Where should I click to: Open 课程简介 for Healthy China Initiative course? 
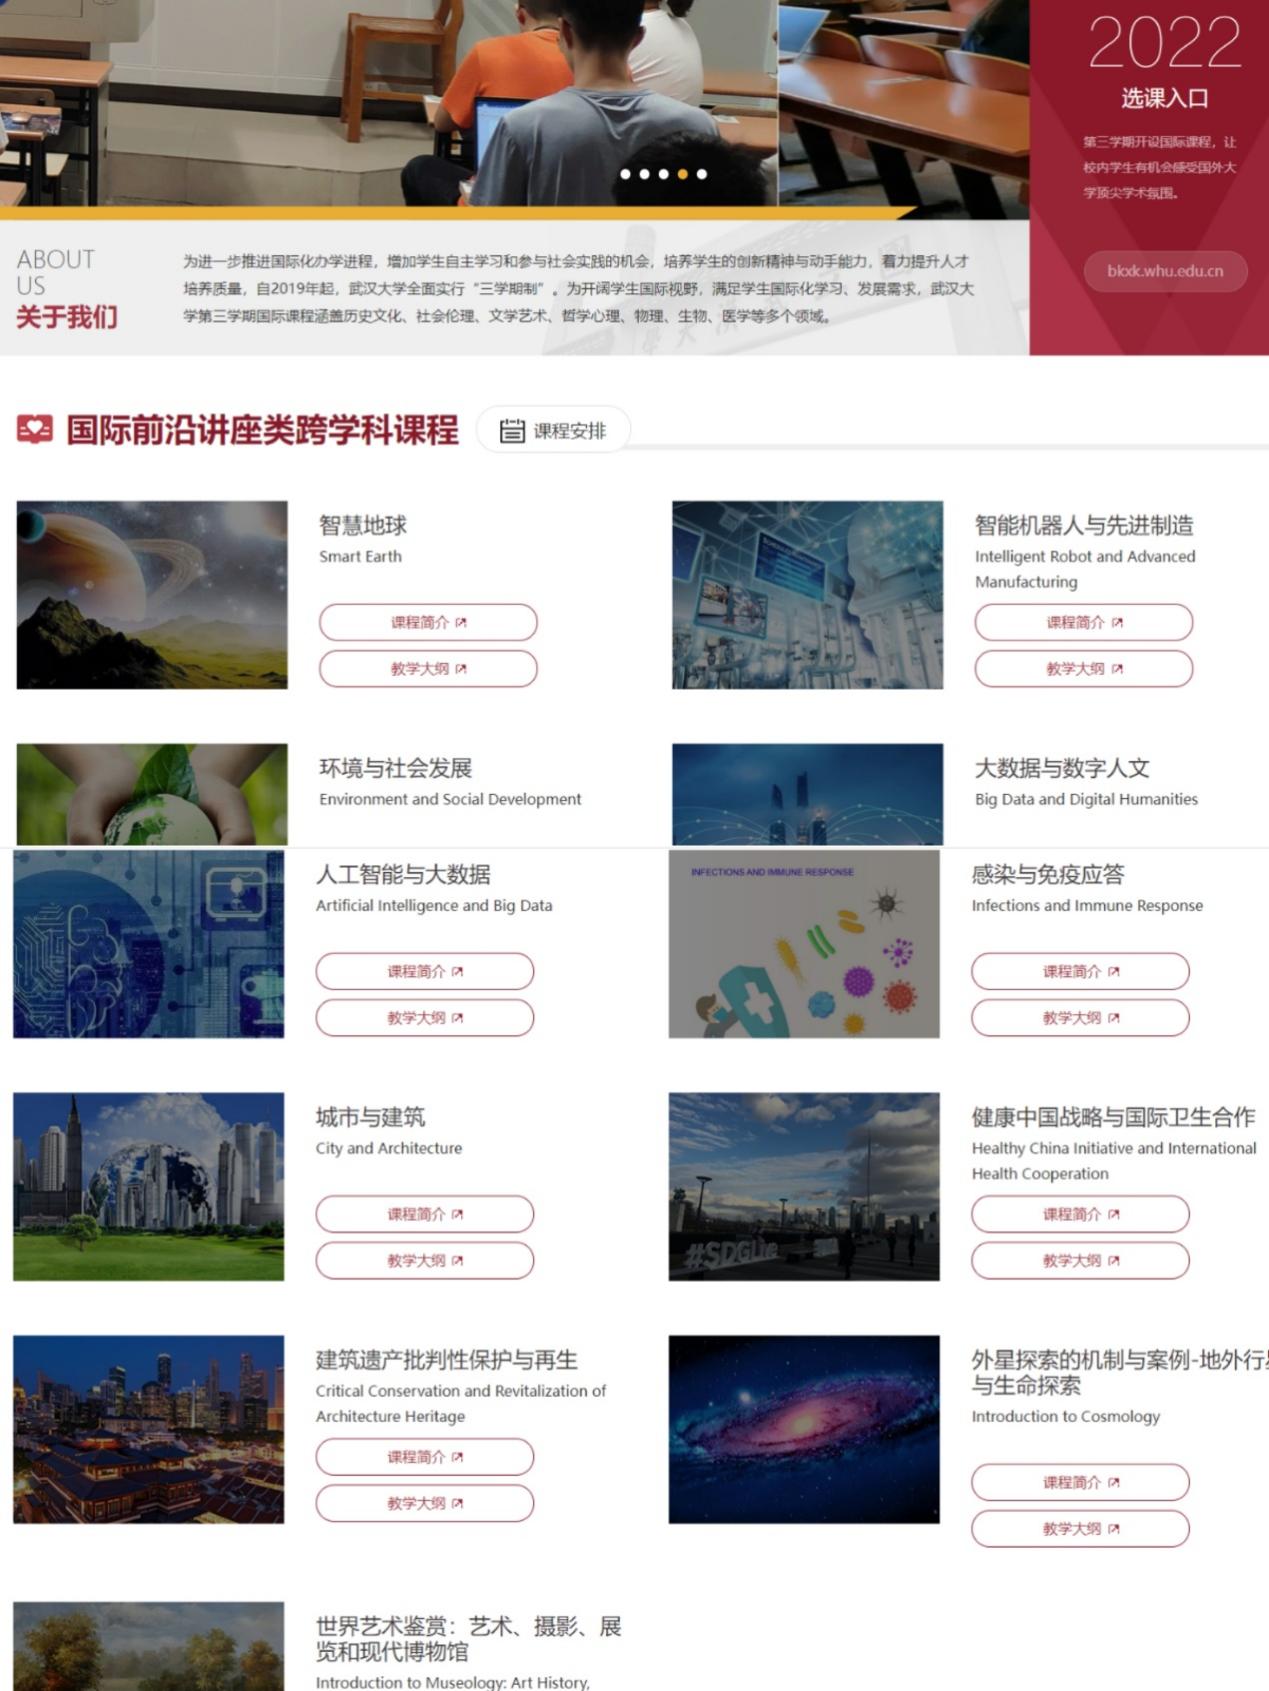point(1080,1214)
